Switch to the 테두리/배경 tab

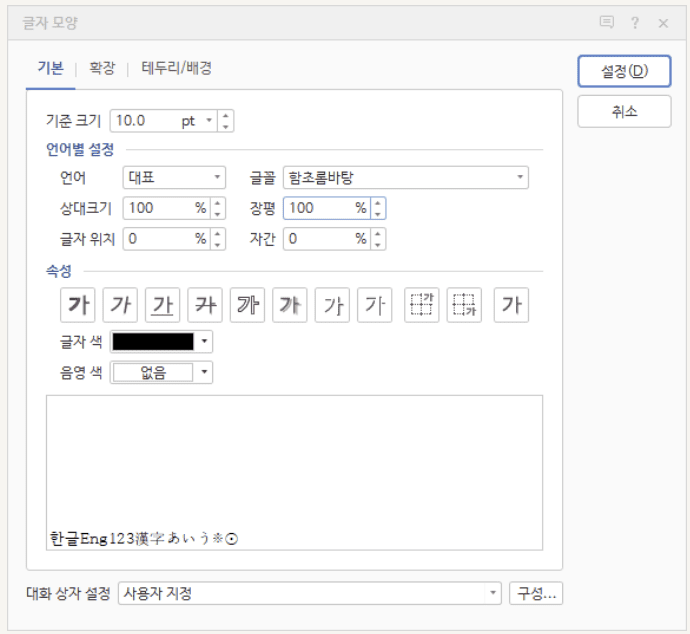pos(176,68)
